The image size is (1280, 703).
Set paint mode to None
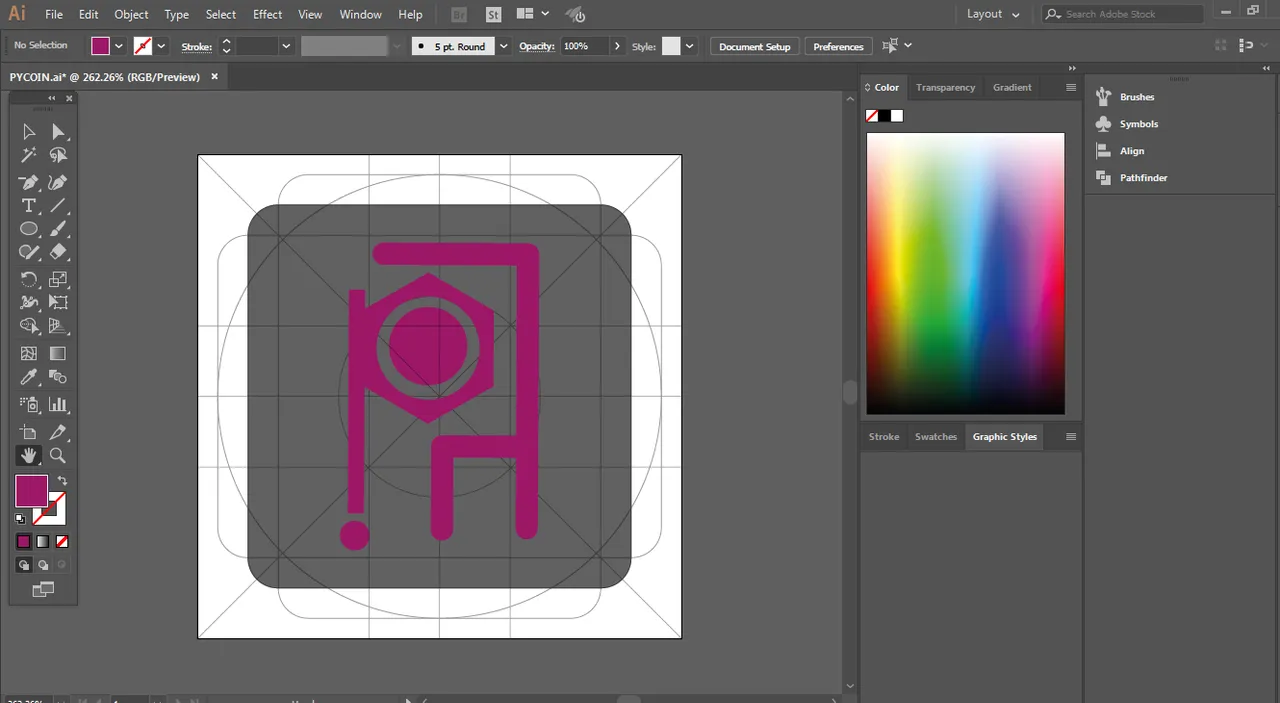click(x=62, y=541)
